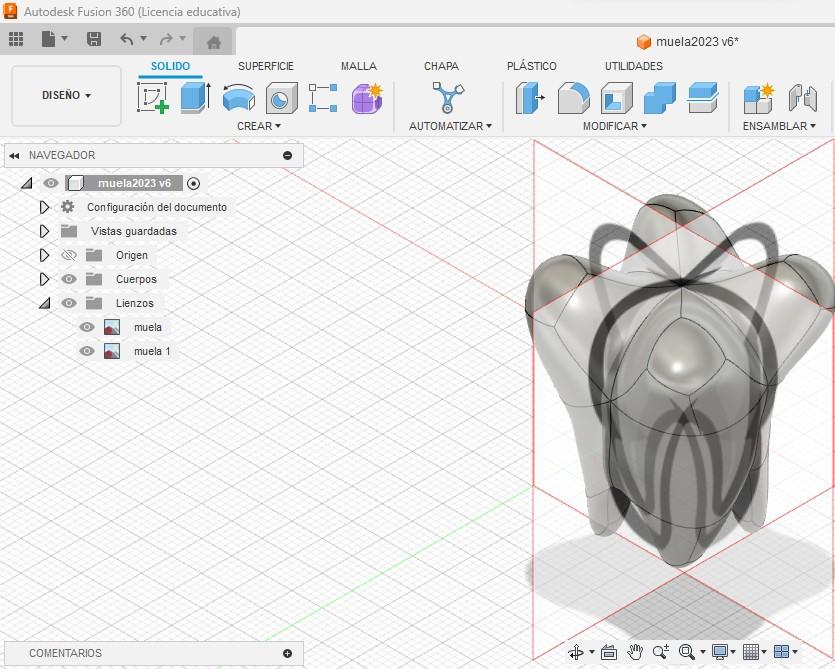Open the DISEÑO workspace dropdown
The width and height of the screenshot is (835, 669).
coord(67,95)
